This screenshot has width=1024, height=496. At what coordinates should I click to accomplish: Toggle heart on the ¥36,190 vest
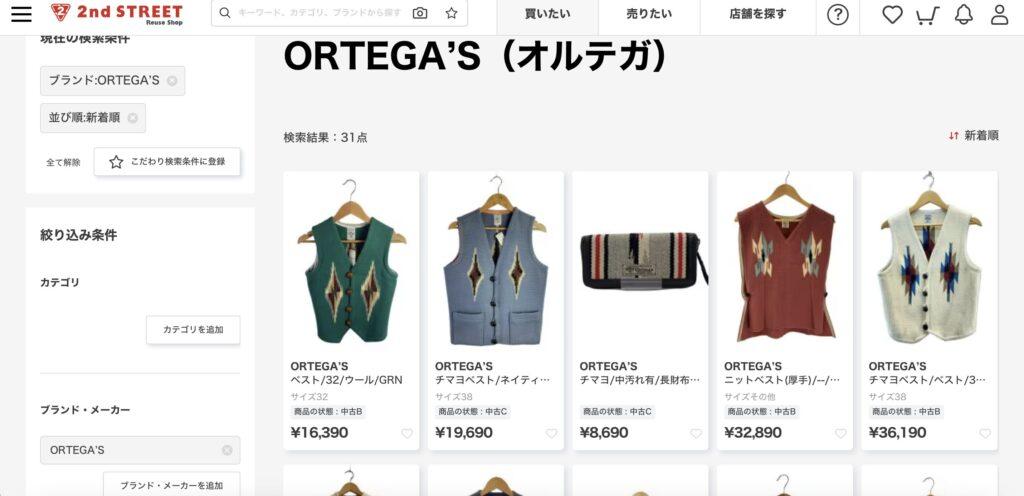(x=985, y=433)
